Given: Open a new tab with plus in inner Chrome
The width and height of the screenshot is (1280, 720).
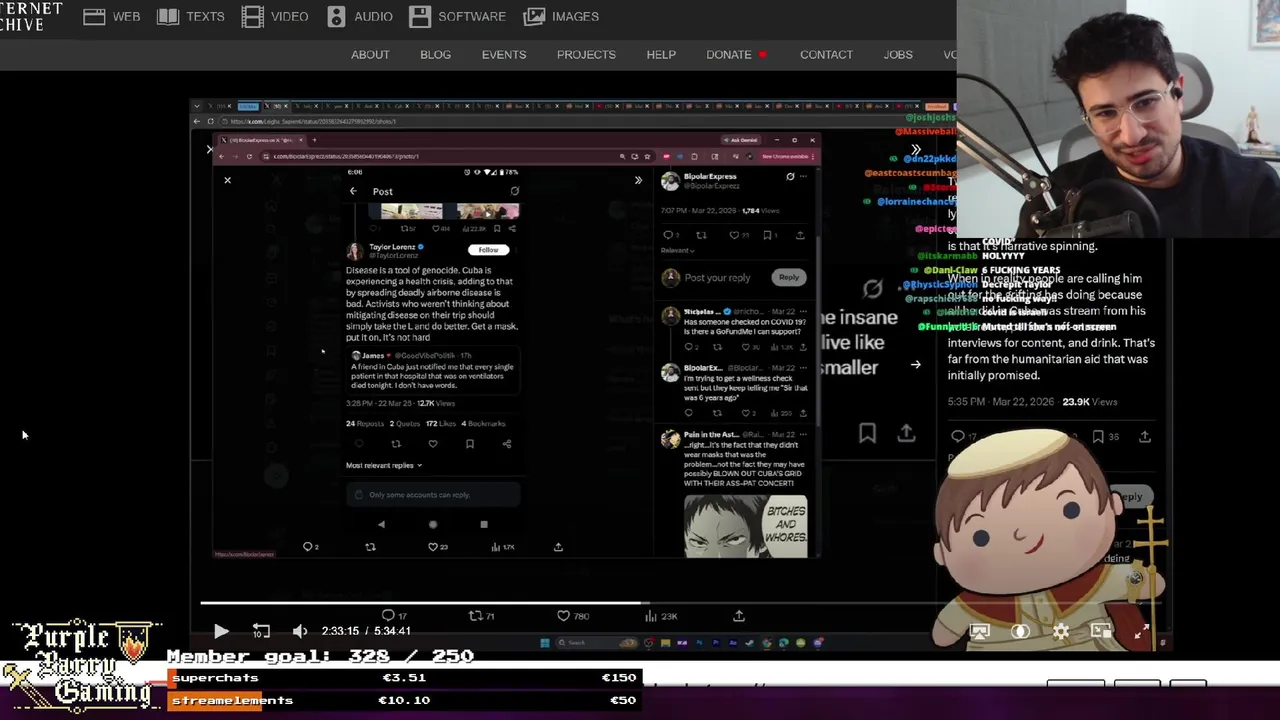Looking at the screenshot, I should click(x=314, y=140).
